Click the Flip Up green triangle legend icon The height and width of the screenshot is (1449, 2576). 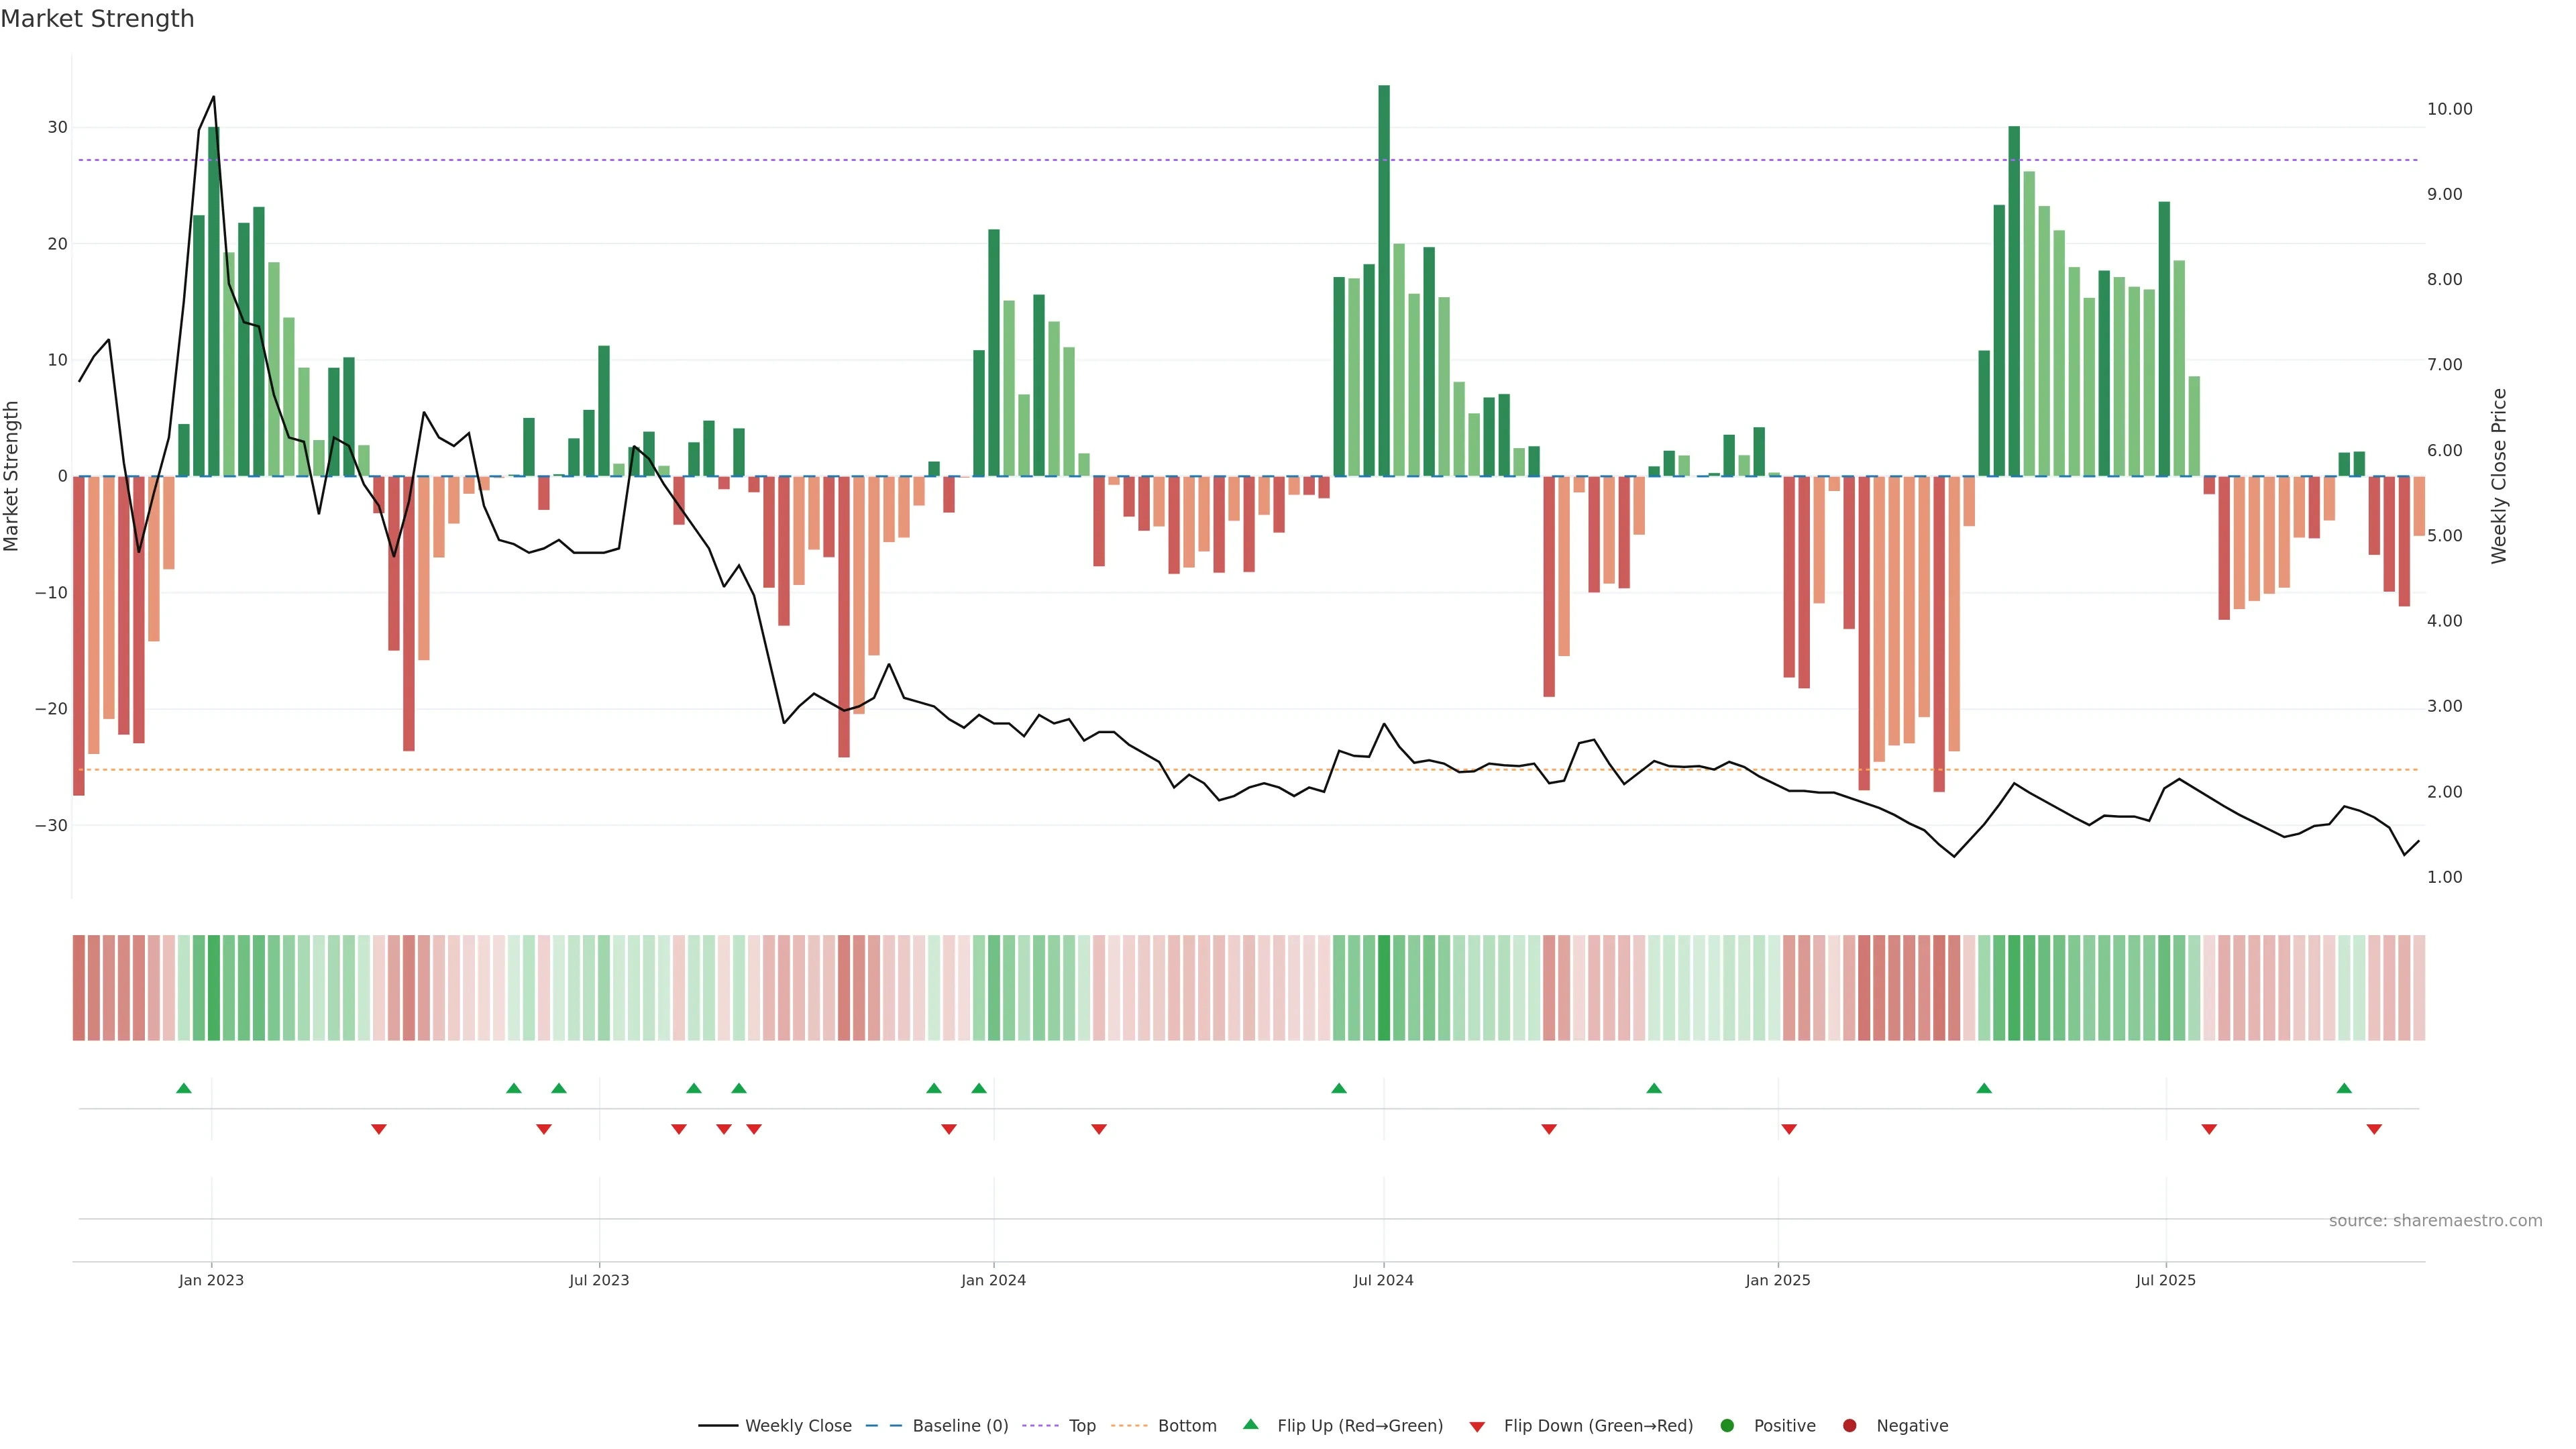[1250, 1425]
